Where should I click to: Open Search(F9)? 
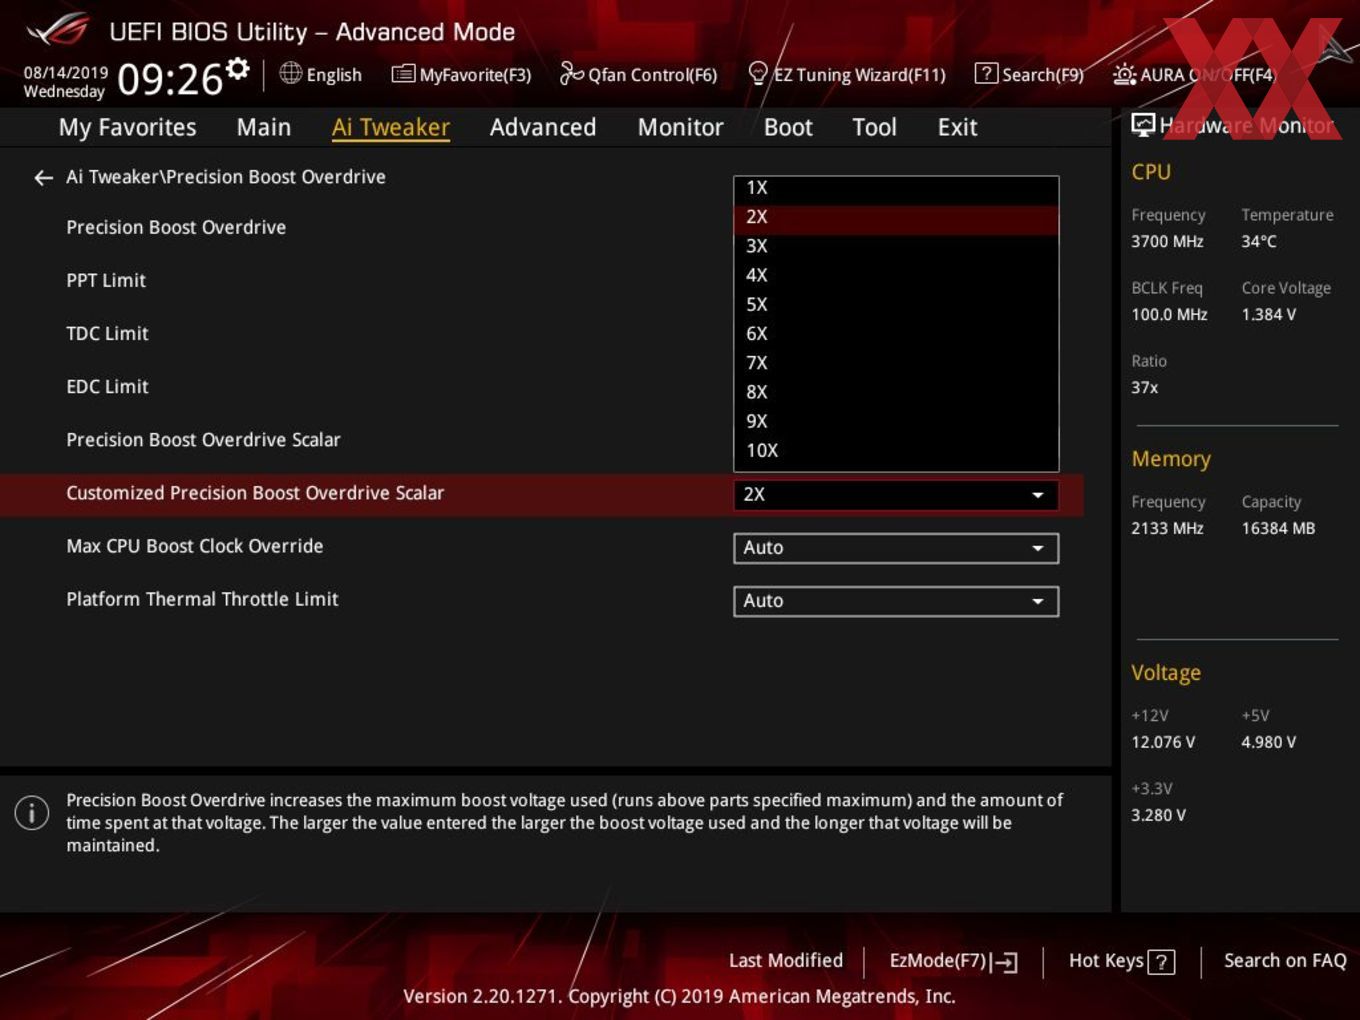1029,74
